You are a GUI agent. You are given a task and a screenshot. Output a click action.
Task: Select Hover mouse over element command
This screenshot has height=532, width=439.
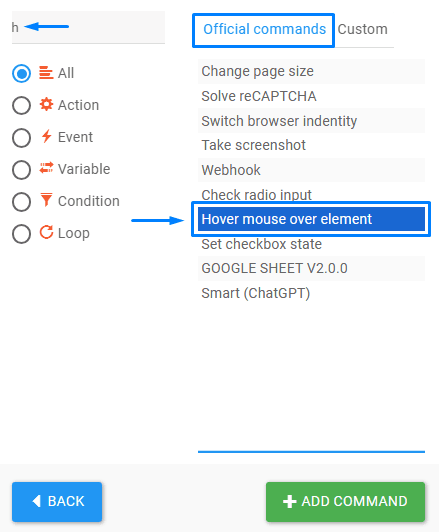point(311,219)
